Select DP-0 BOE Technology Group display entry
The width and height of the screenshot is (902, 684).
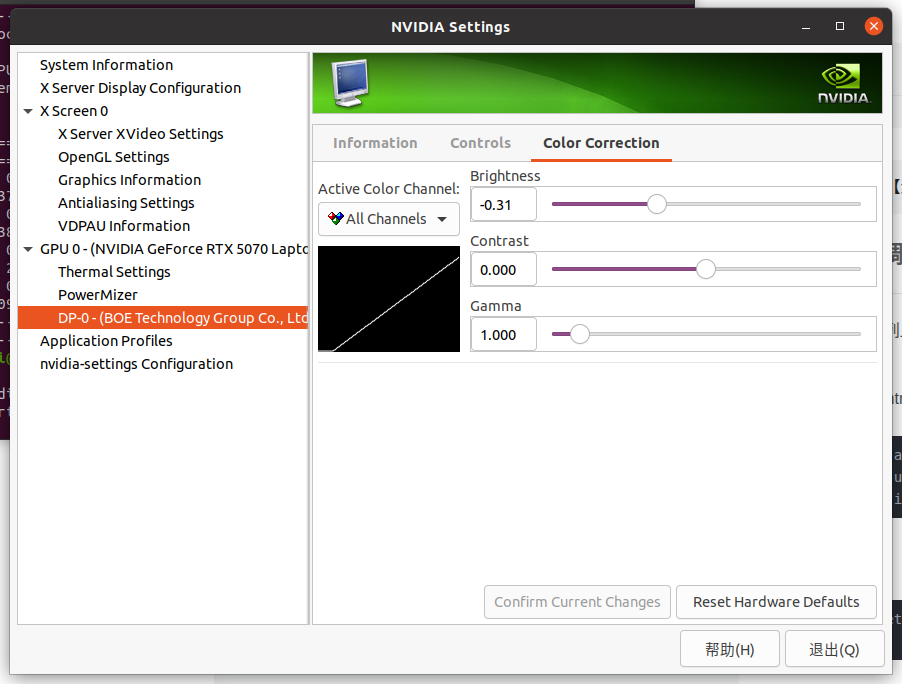[163, 318]
